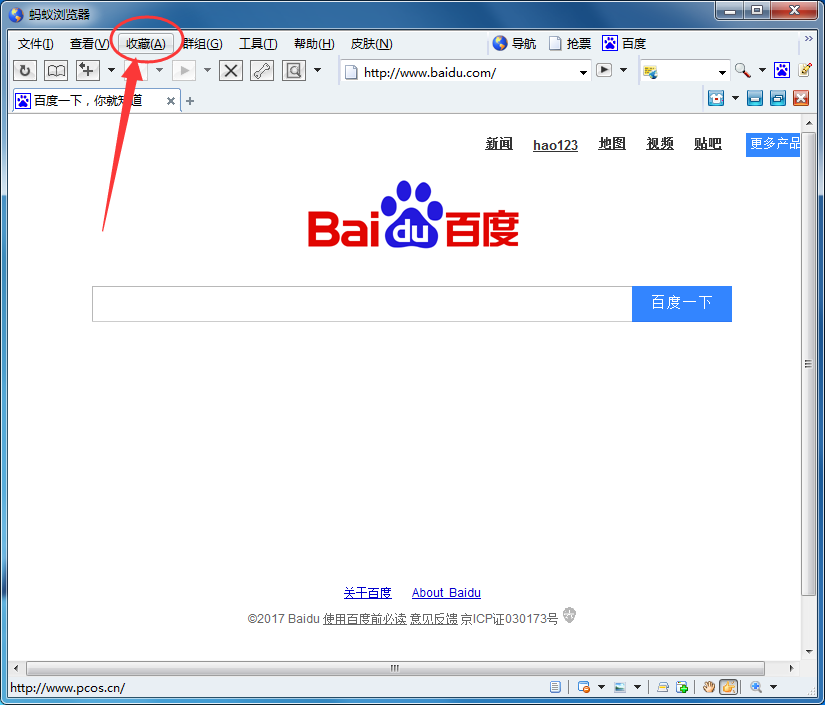The image size is (825, 705).
Task: Click the 视频 link
Action: pyautogui.click(x=660, y=144)
